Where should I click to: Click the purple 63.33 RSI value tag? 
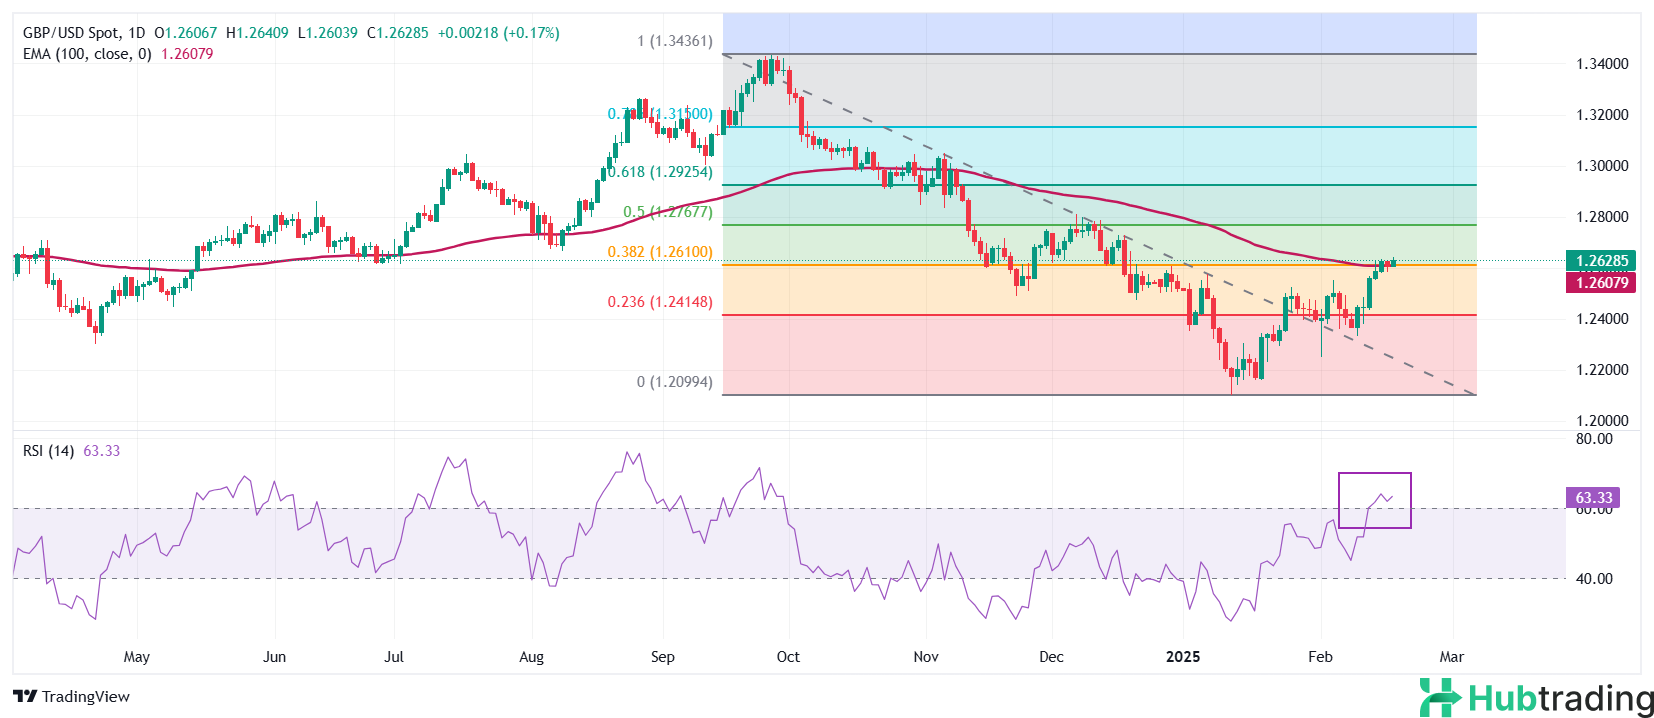point(1593,498)
